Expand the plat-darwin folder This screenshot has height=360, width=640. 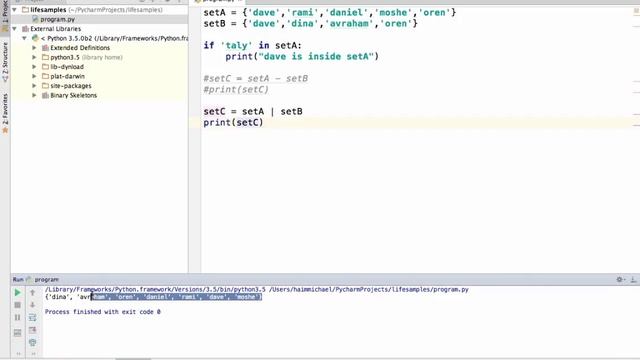point(34,76)
